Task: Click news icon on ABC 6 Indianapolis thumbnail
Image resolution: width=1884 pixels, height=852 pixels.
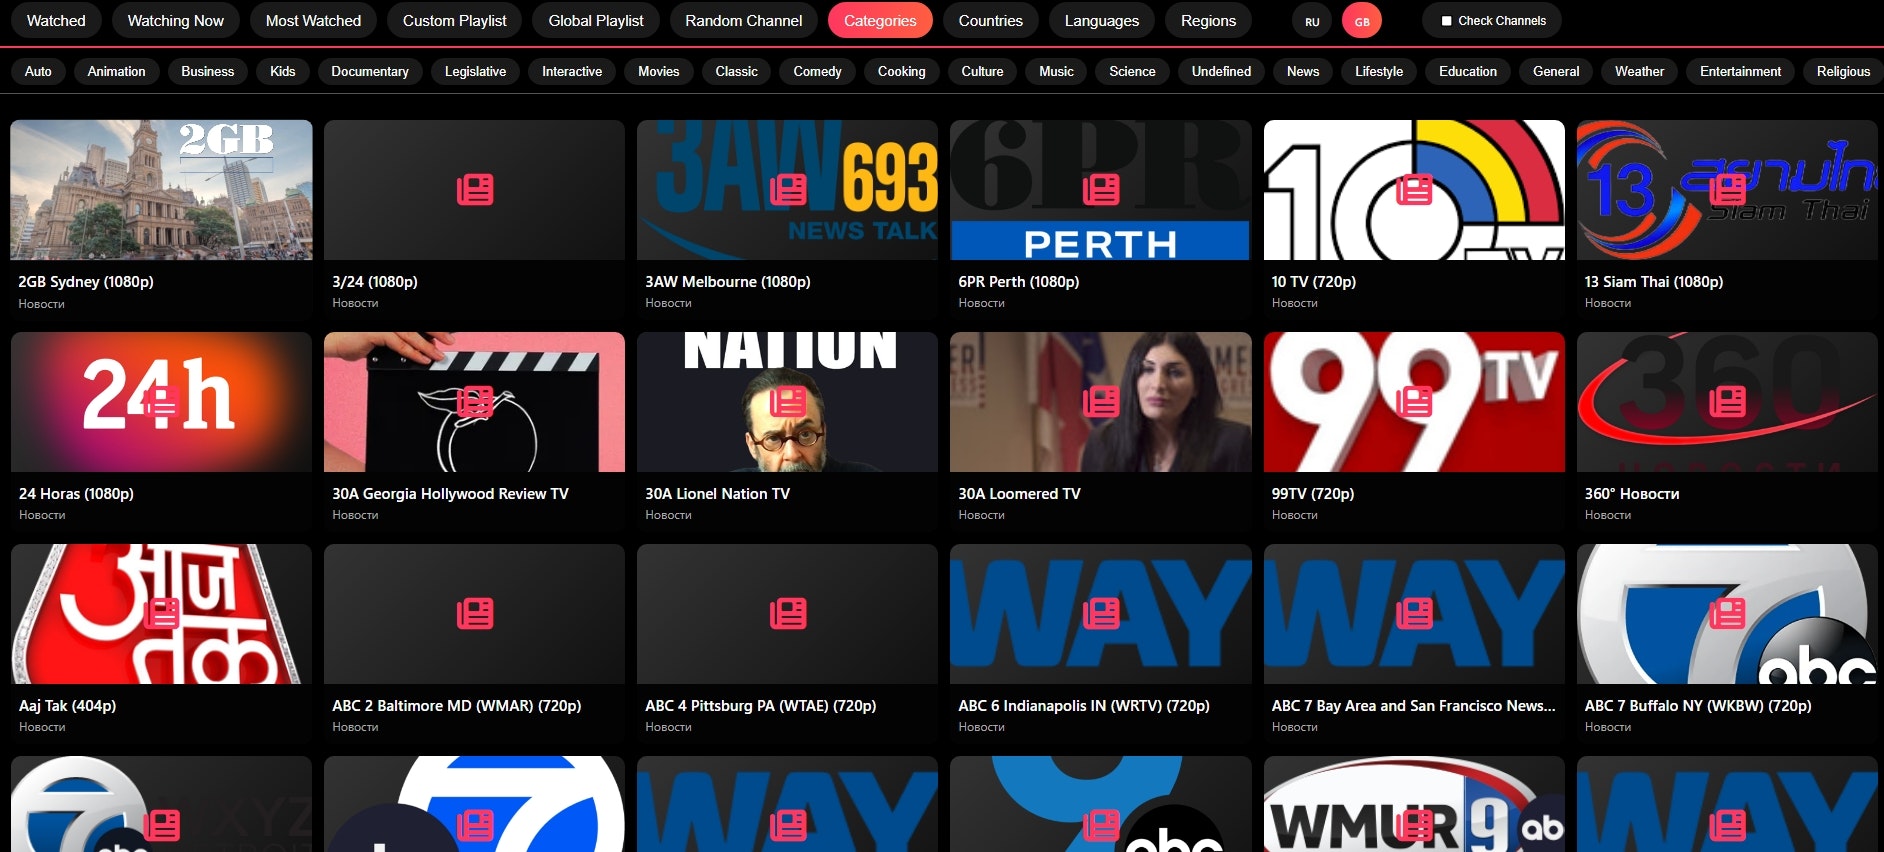Action: (1101, 613)
